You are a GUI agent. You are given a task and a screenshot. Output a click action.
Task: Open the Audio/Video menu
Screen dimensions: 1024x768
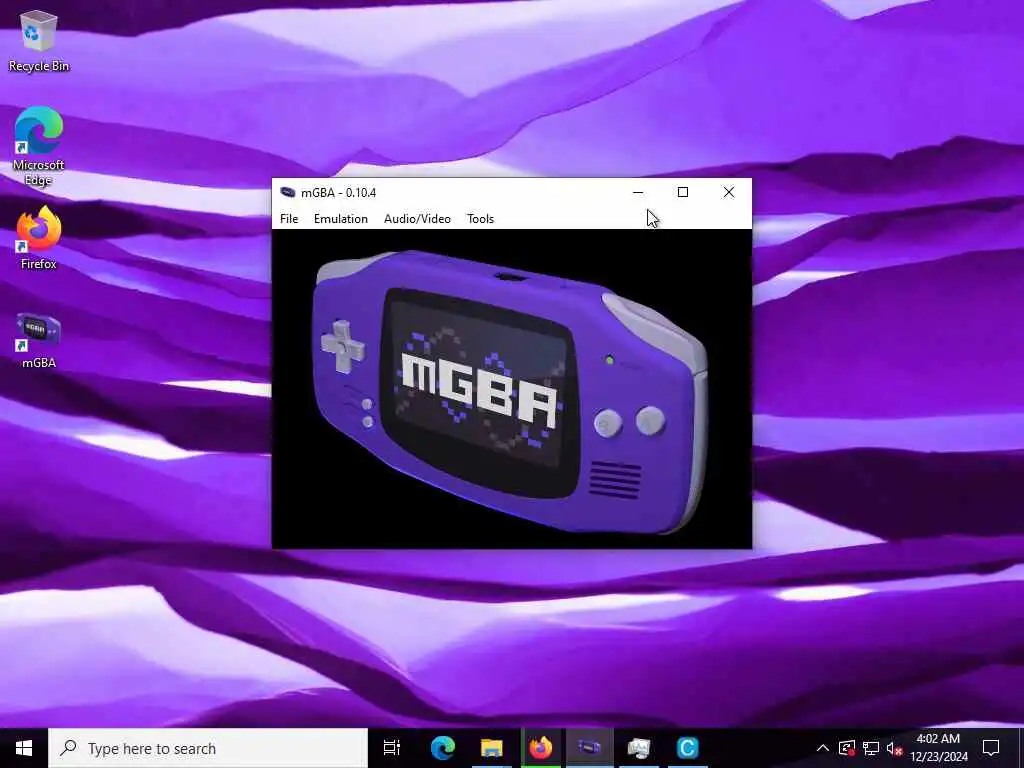tap(417, 219)
